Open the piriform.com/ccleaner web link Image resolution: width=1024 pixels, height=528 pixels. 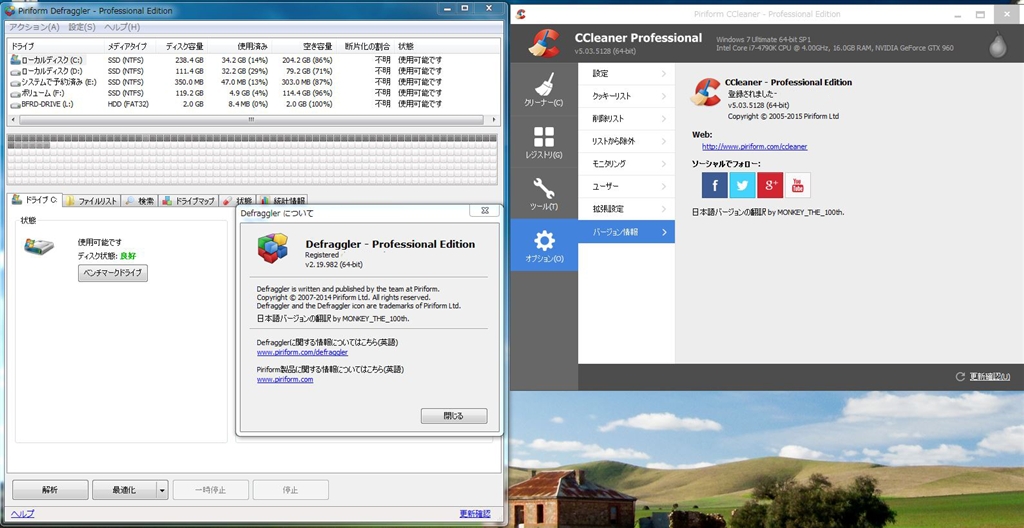point(754,147)
